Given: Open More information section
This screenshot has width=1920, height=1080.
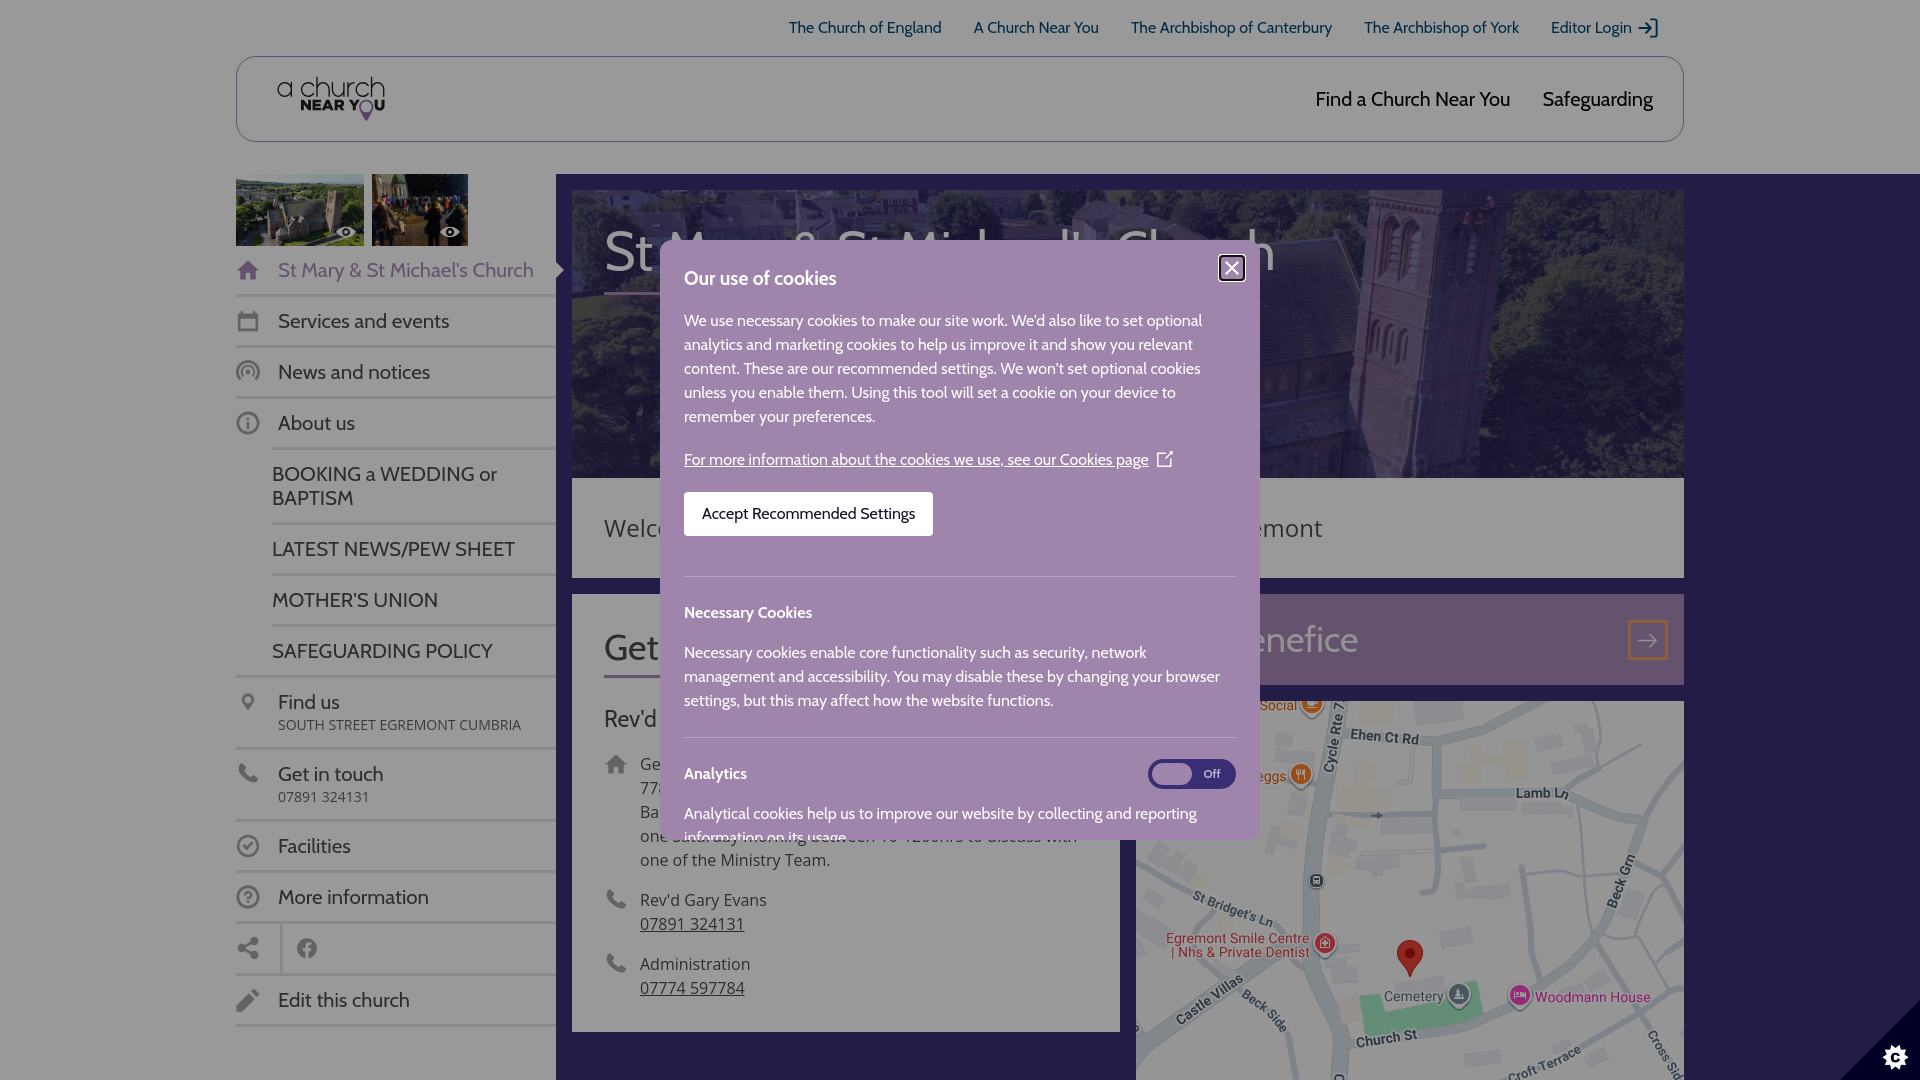Looking at the screenshot, I should 396,897.
